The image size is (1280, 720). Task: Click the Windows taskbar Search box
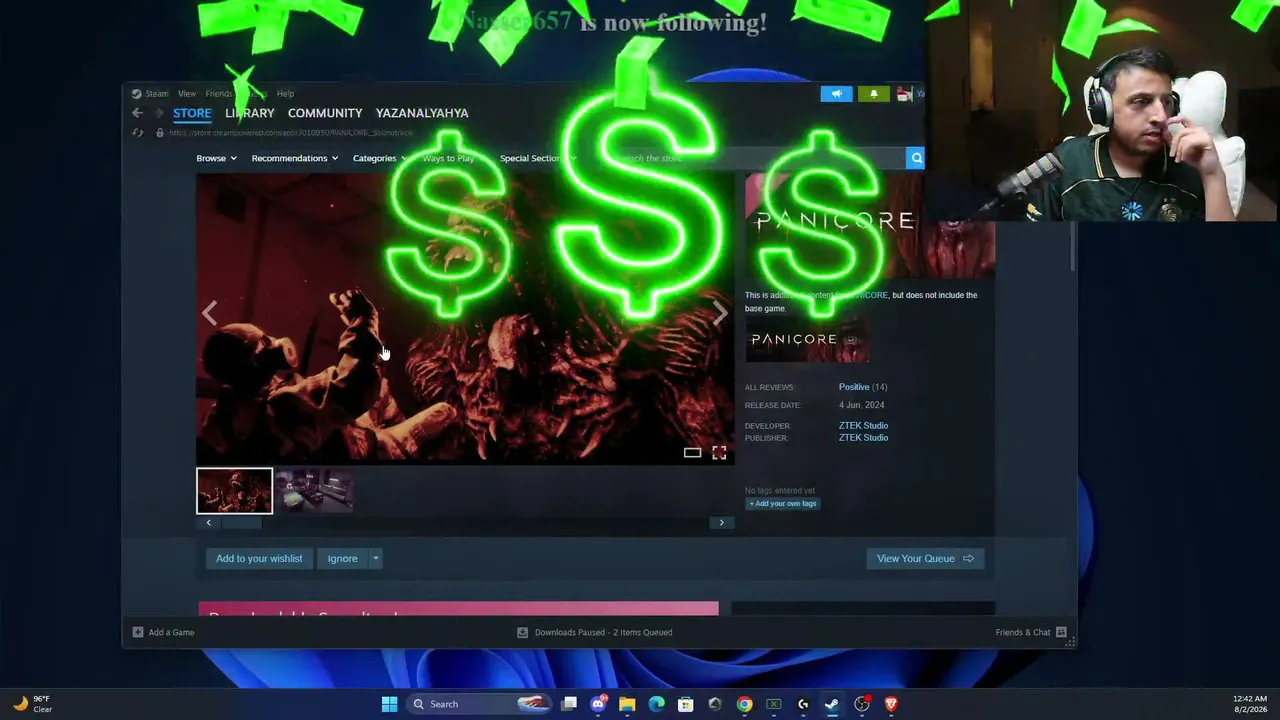(x=478, y=704)
